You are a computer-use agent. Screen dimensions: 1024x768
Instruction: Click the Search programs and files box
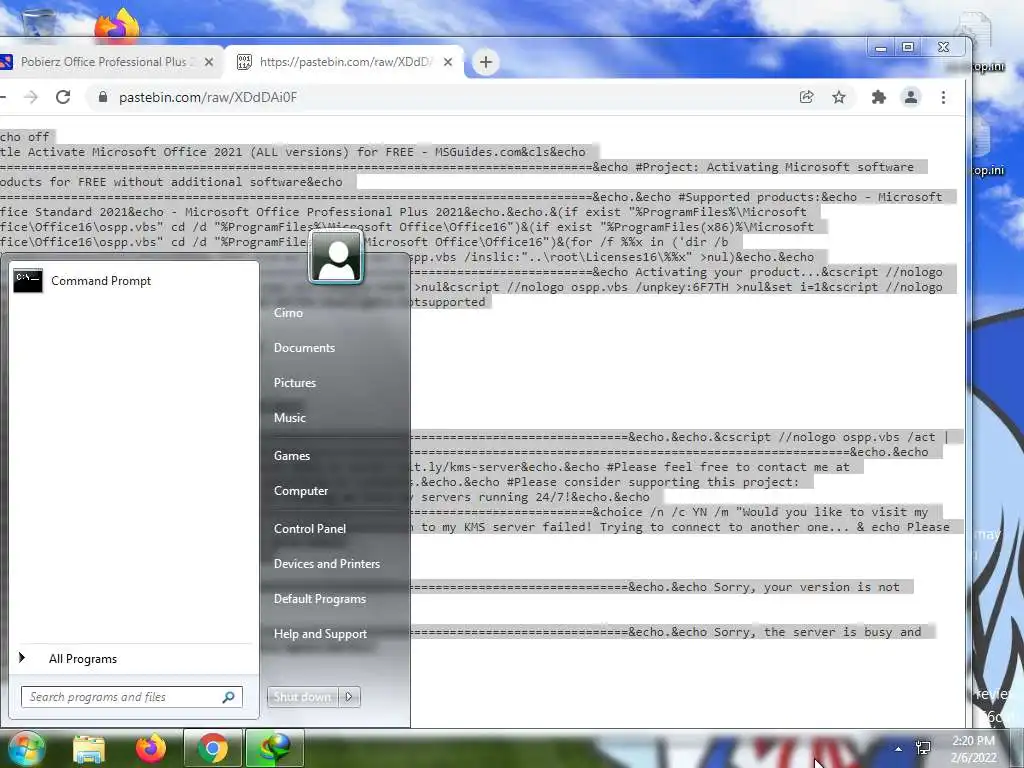pos(132,697)
